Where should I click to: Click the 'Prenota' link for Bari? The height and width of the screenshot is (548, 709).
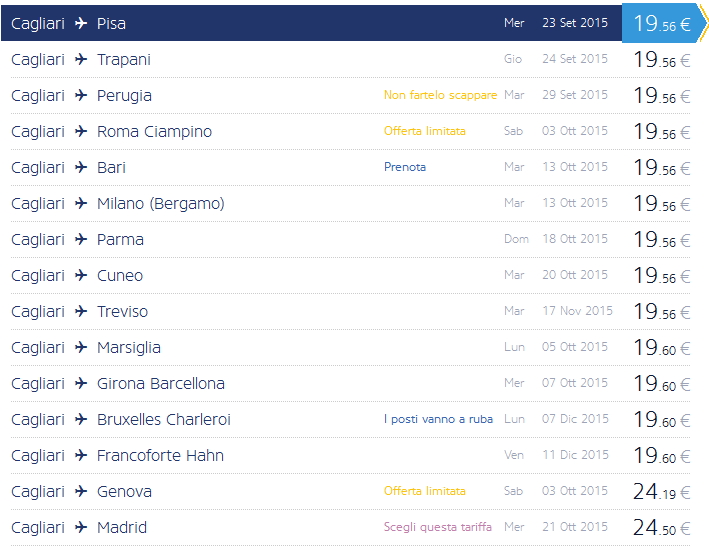click(405, 167)
